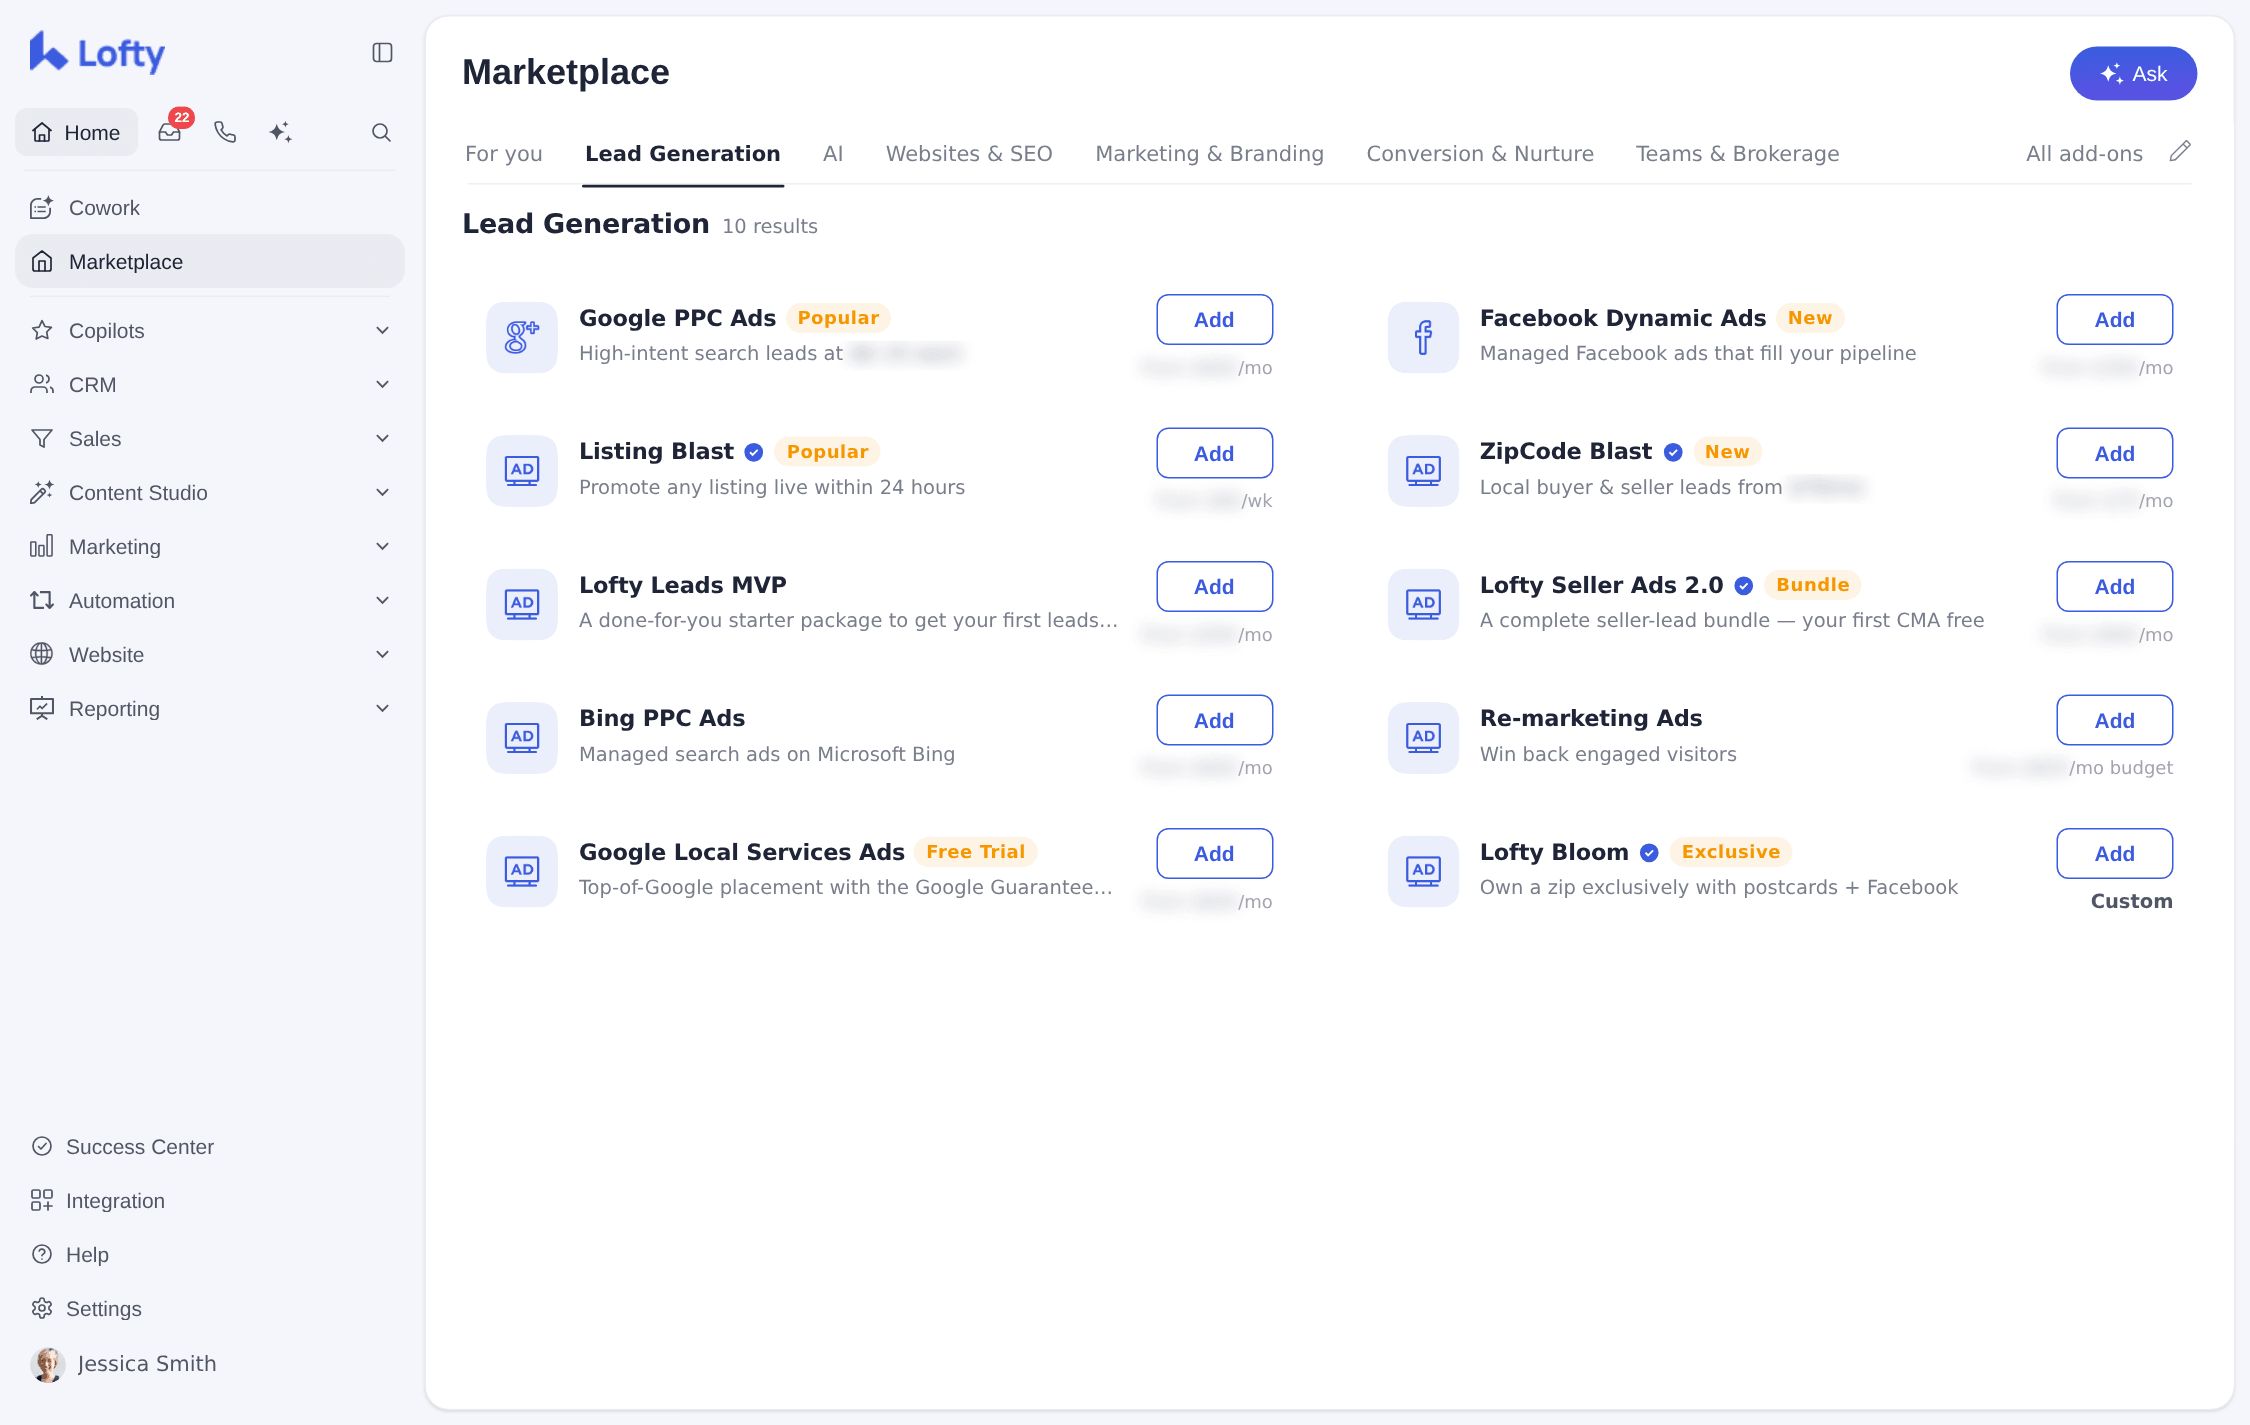Open the AI sparkle icon in sidebar
Image resolution: width=2250 pixels, height=1425 pixels.
coord(280,132)
